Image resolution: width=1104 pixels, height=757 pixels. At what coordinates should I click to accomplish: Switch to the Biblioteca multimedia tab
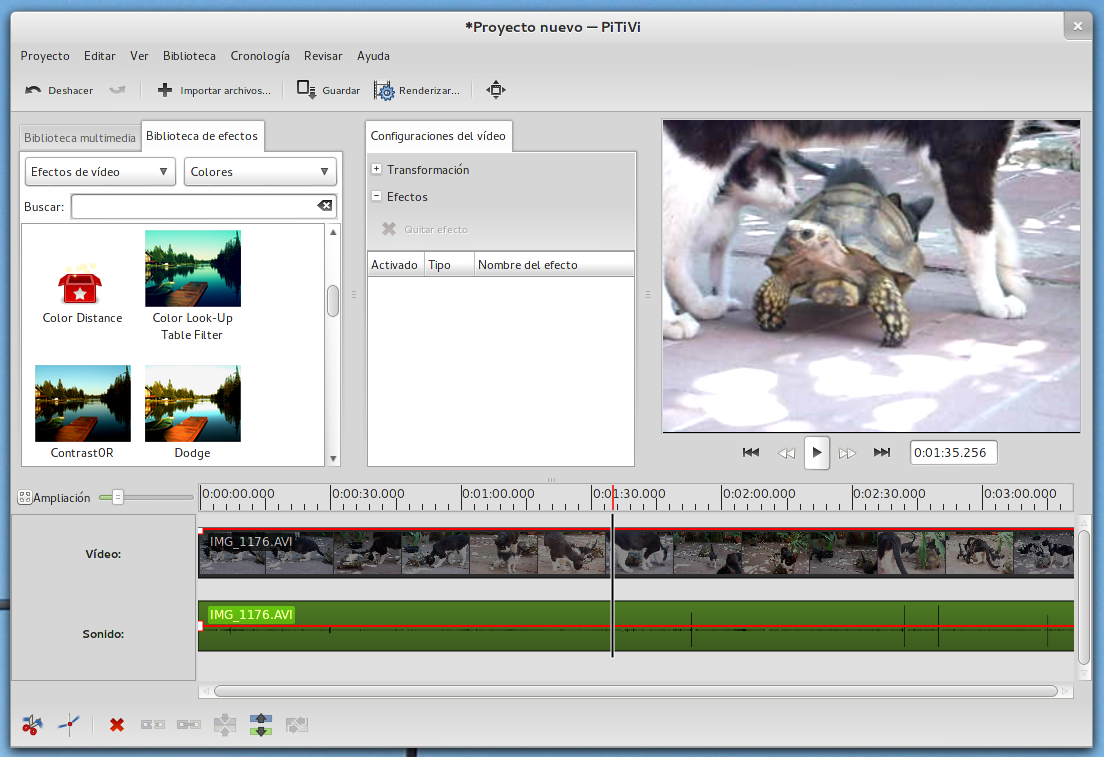pyautogui.click(x=79, y=136)
